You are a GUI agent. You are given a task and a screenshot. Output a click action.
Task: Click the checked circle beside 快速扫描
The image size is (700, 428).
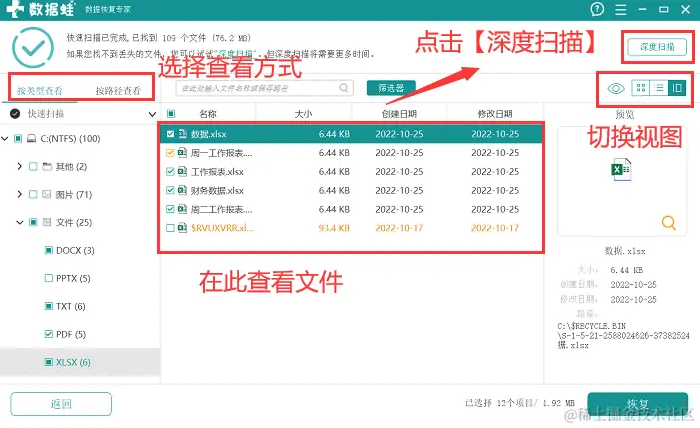[x=15, y=114]
